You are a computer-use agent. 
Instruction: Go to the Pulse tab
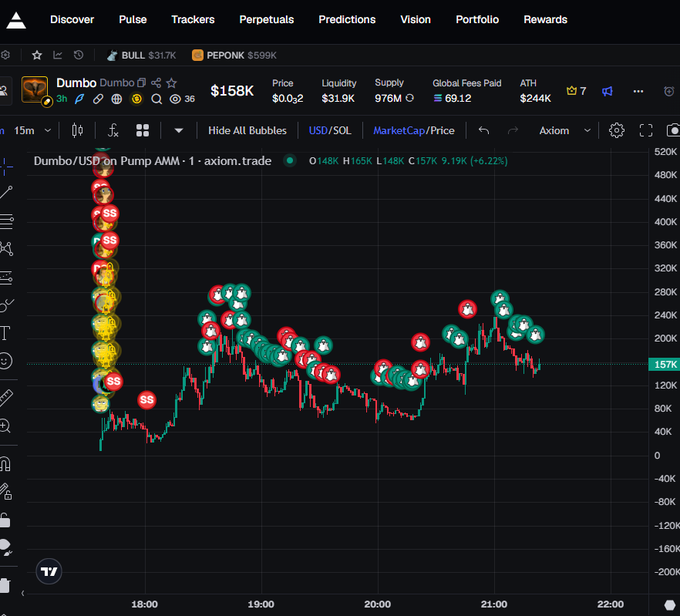133,20
